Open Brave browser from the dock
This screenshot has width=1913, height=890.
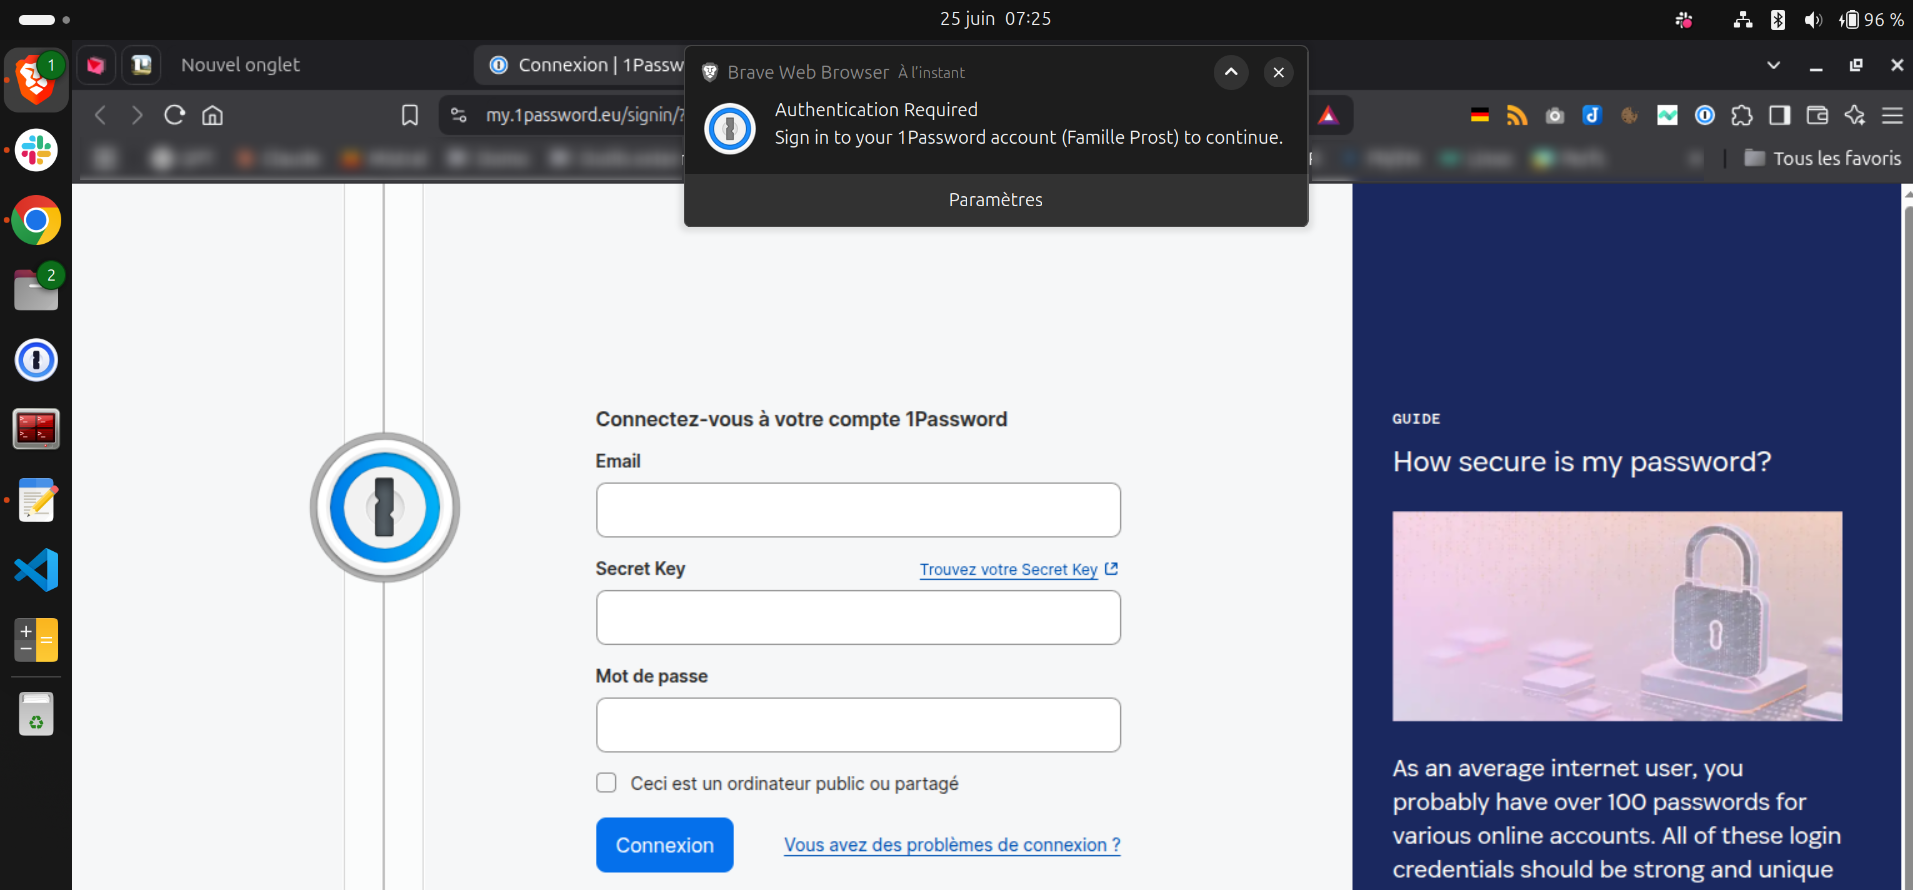coord(36,80)
